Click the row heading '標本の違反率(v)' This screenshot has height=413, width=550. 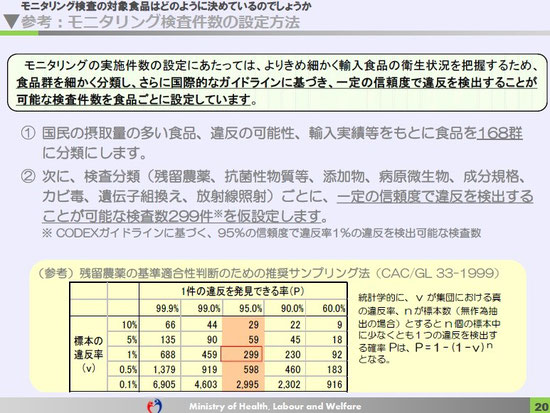point(88,354)
